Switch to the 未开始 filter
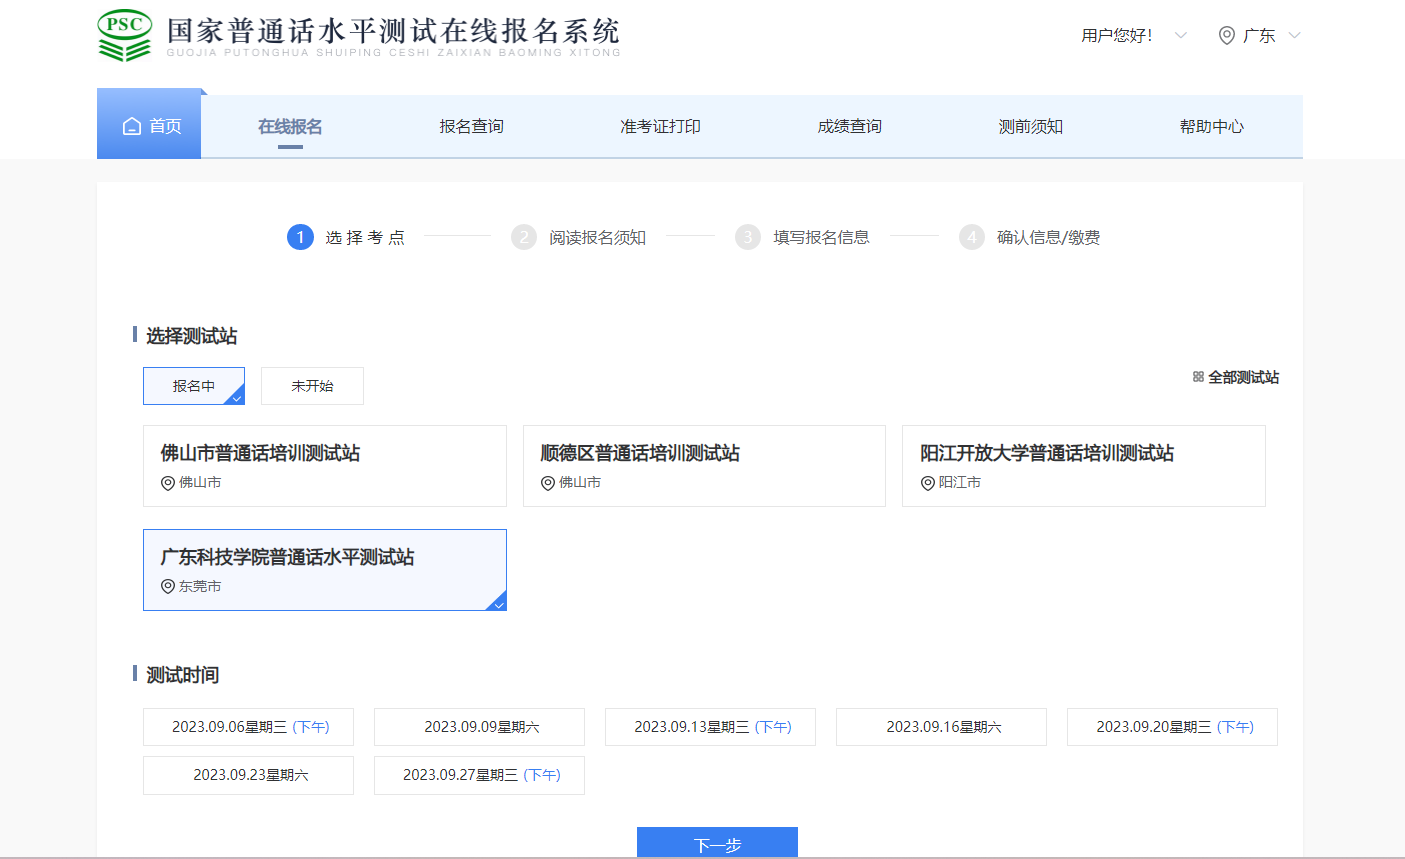Image resolution: width=1405 pixels, height=859 pixels. (312, 386)
